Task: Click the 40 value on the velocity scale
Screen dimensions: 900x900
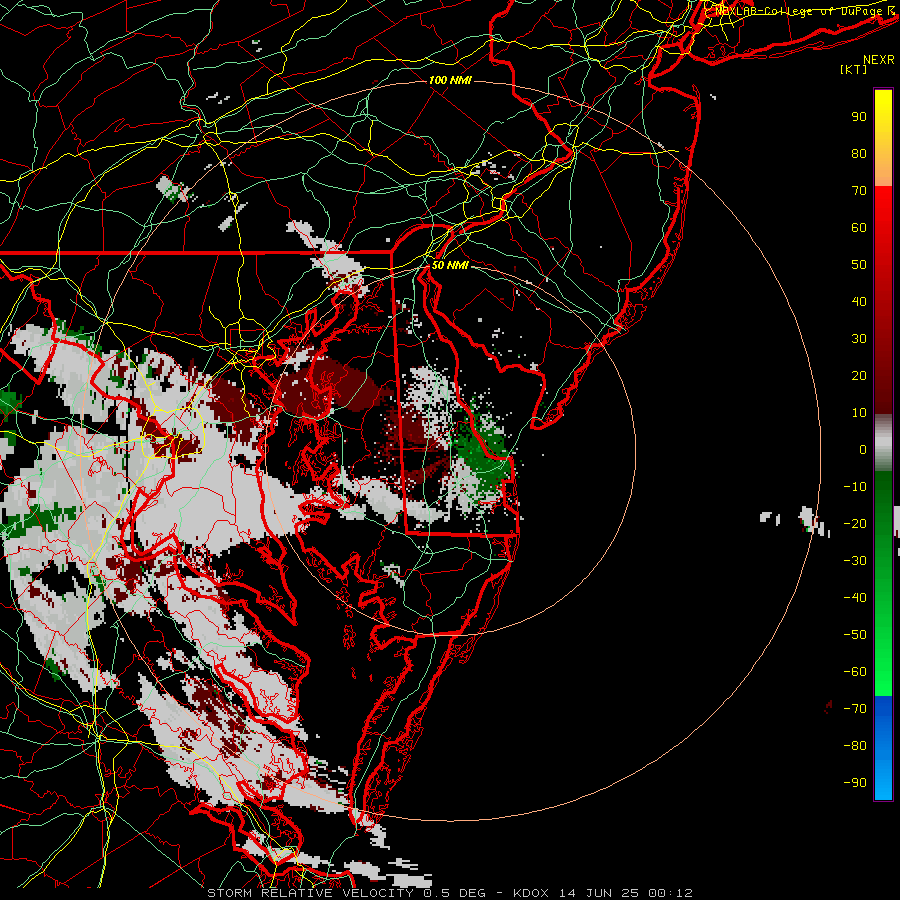Action: coord(859,302)
